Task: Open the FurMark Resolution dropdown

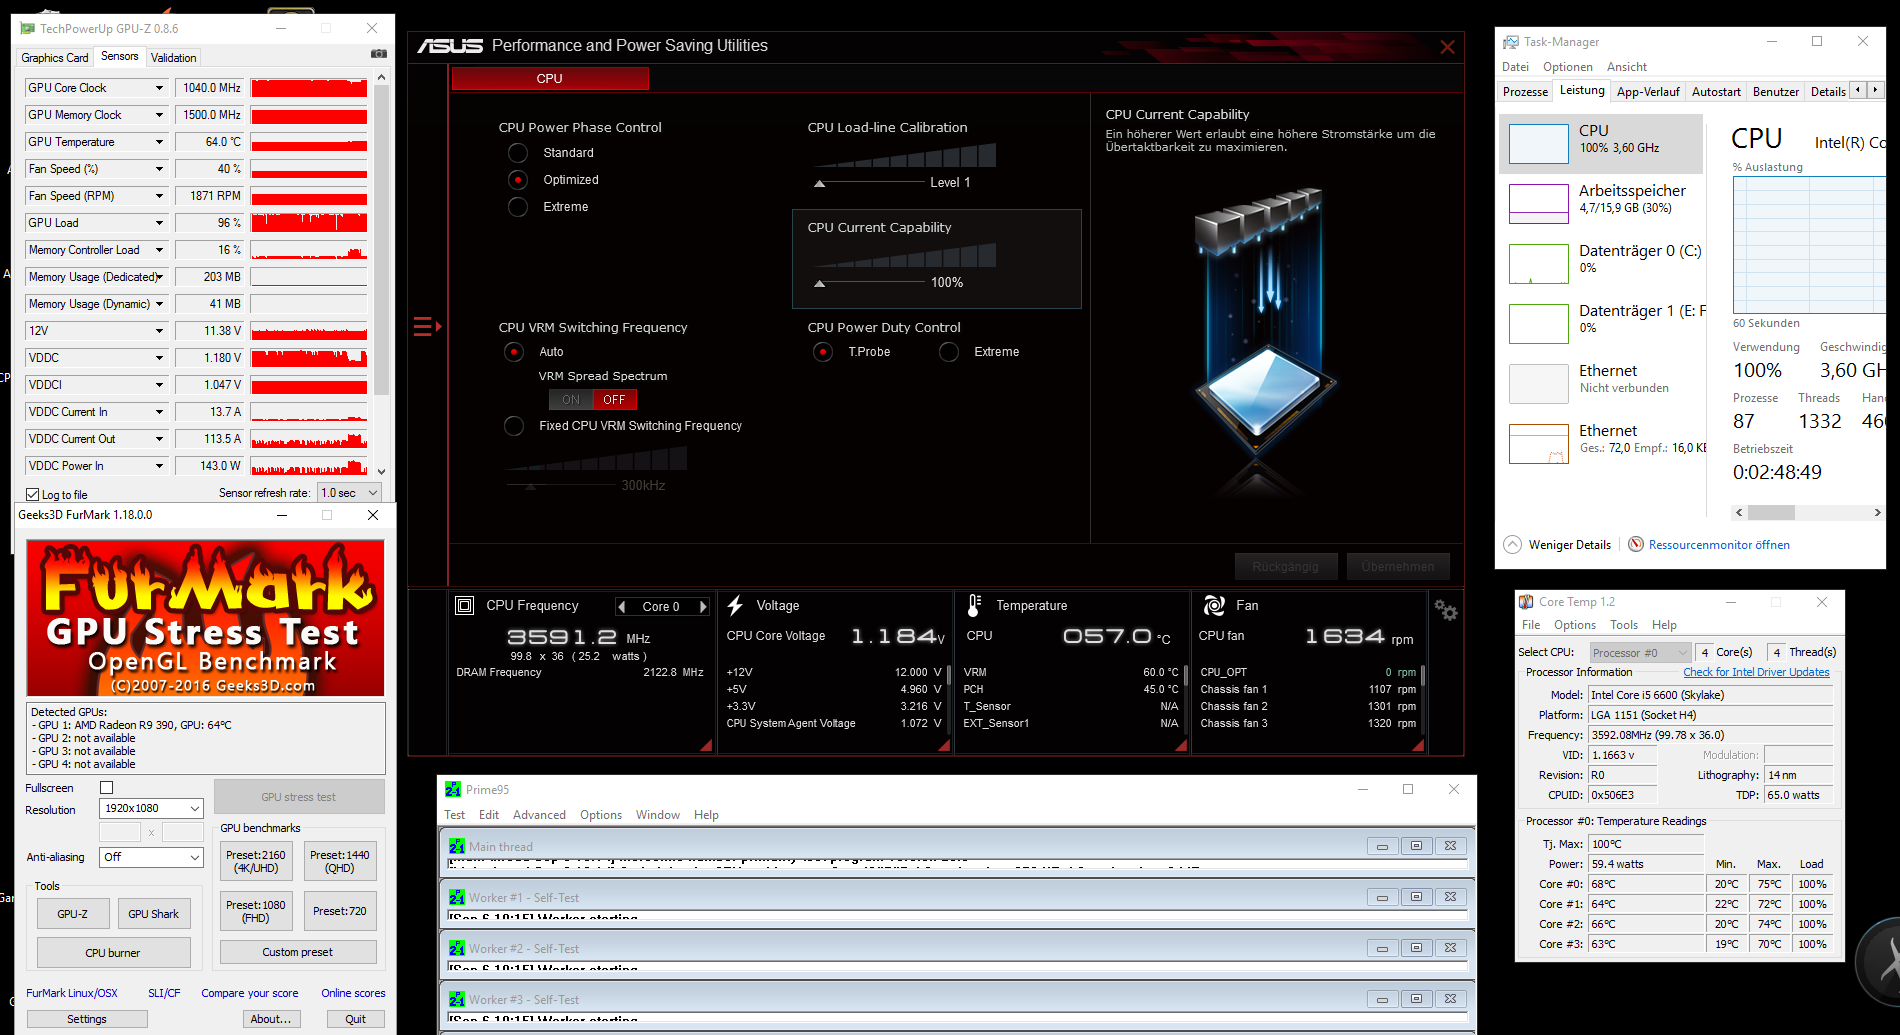Action: point(152,808)
